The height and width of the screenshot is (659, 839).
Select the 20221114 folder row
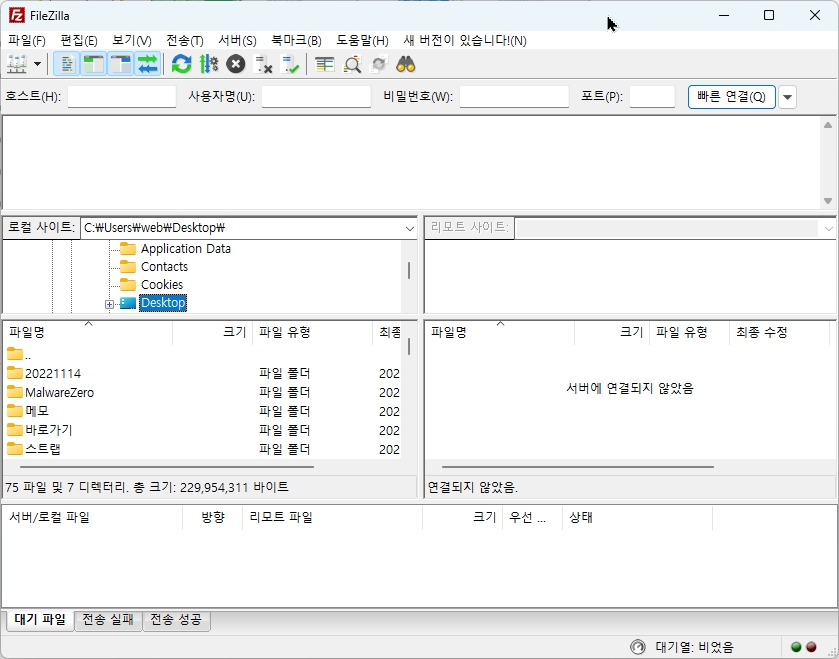(203, 373)
